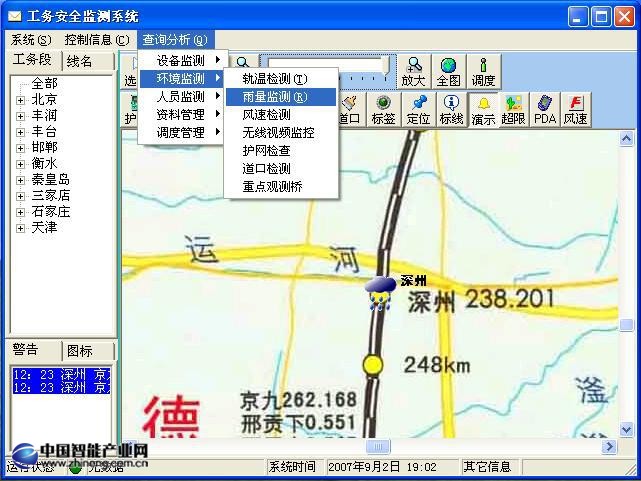Click the 超限 over-limit toolbar icon

click(x=514, y=109)
